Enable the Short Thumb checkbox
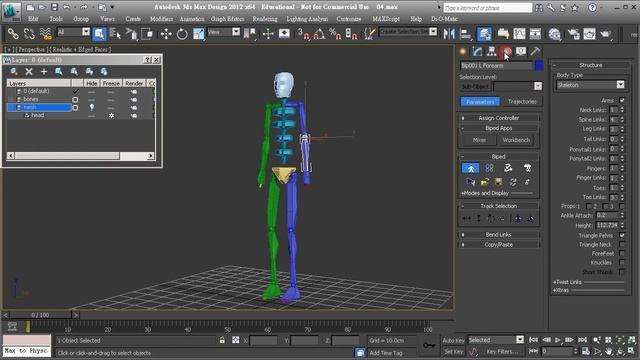This screenshot has height=360, width=640. [x=622, y=271]
